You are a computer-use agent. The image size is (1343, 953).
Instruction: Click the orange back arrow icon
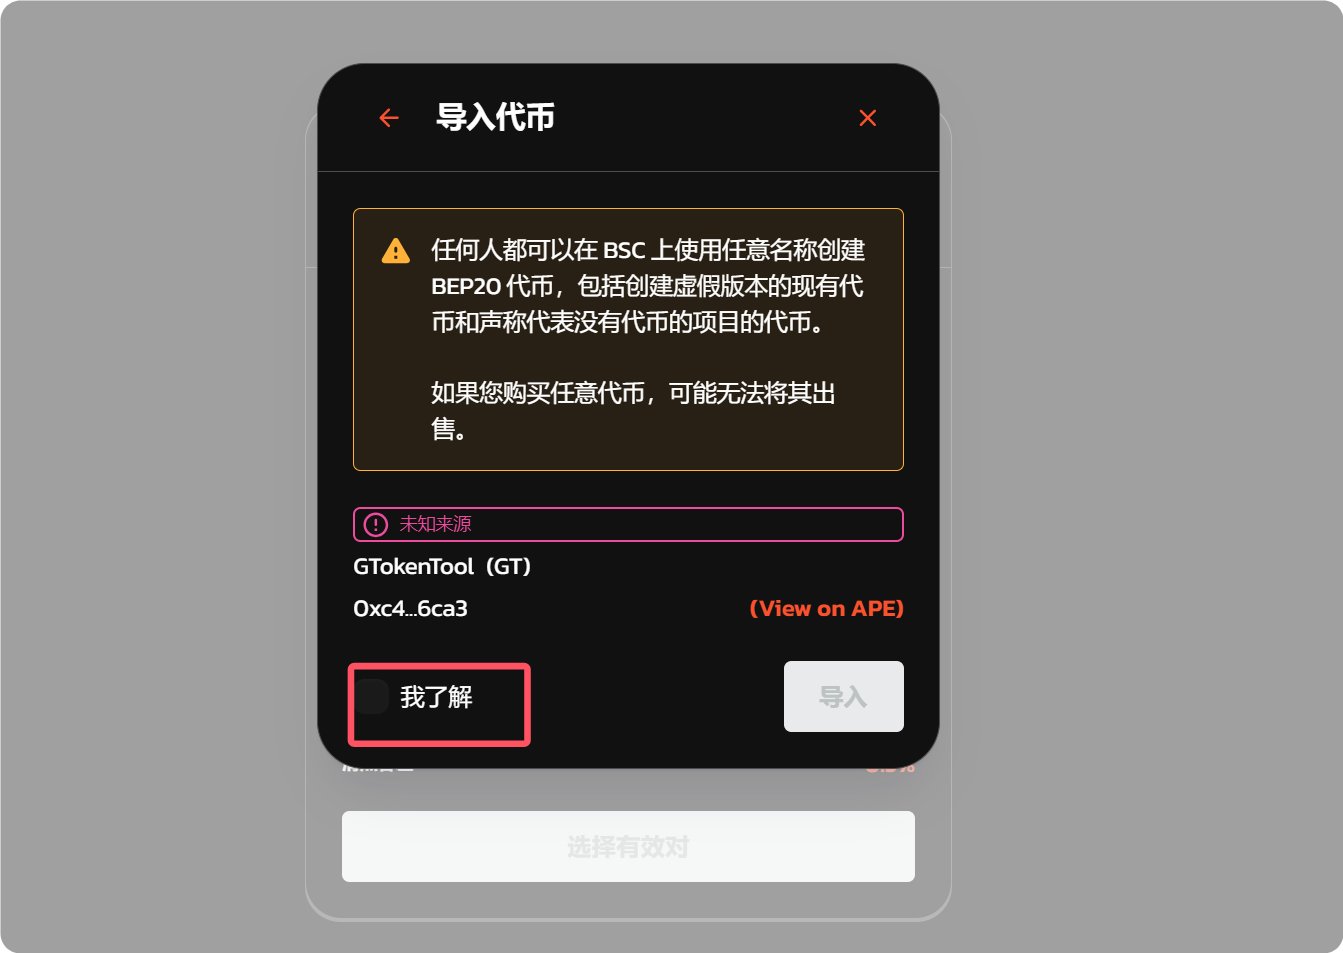click(x=389, y=118)
